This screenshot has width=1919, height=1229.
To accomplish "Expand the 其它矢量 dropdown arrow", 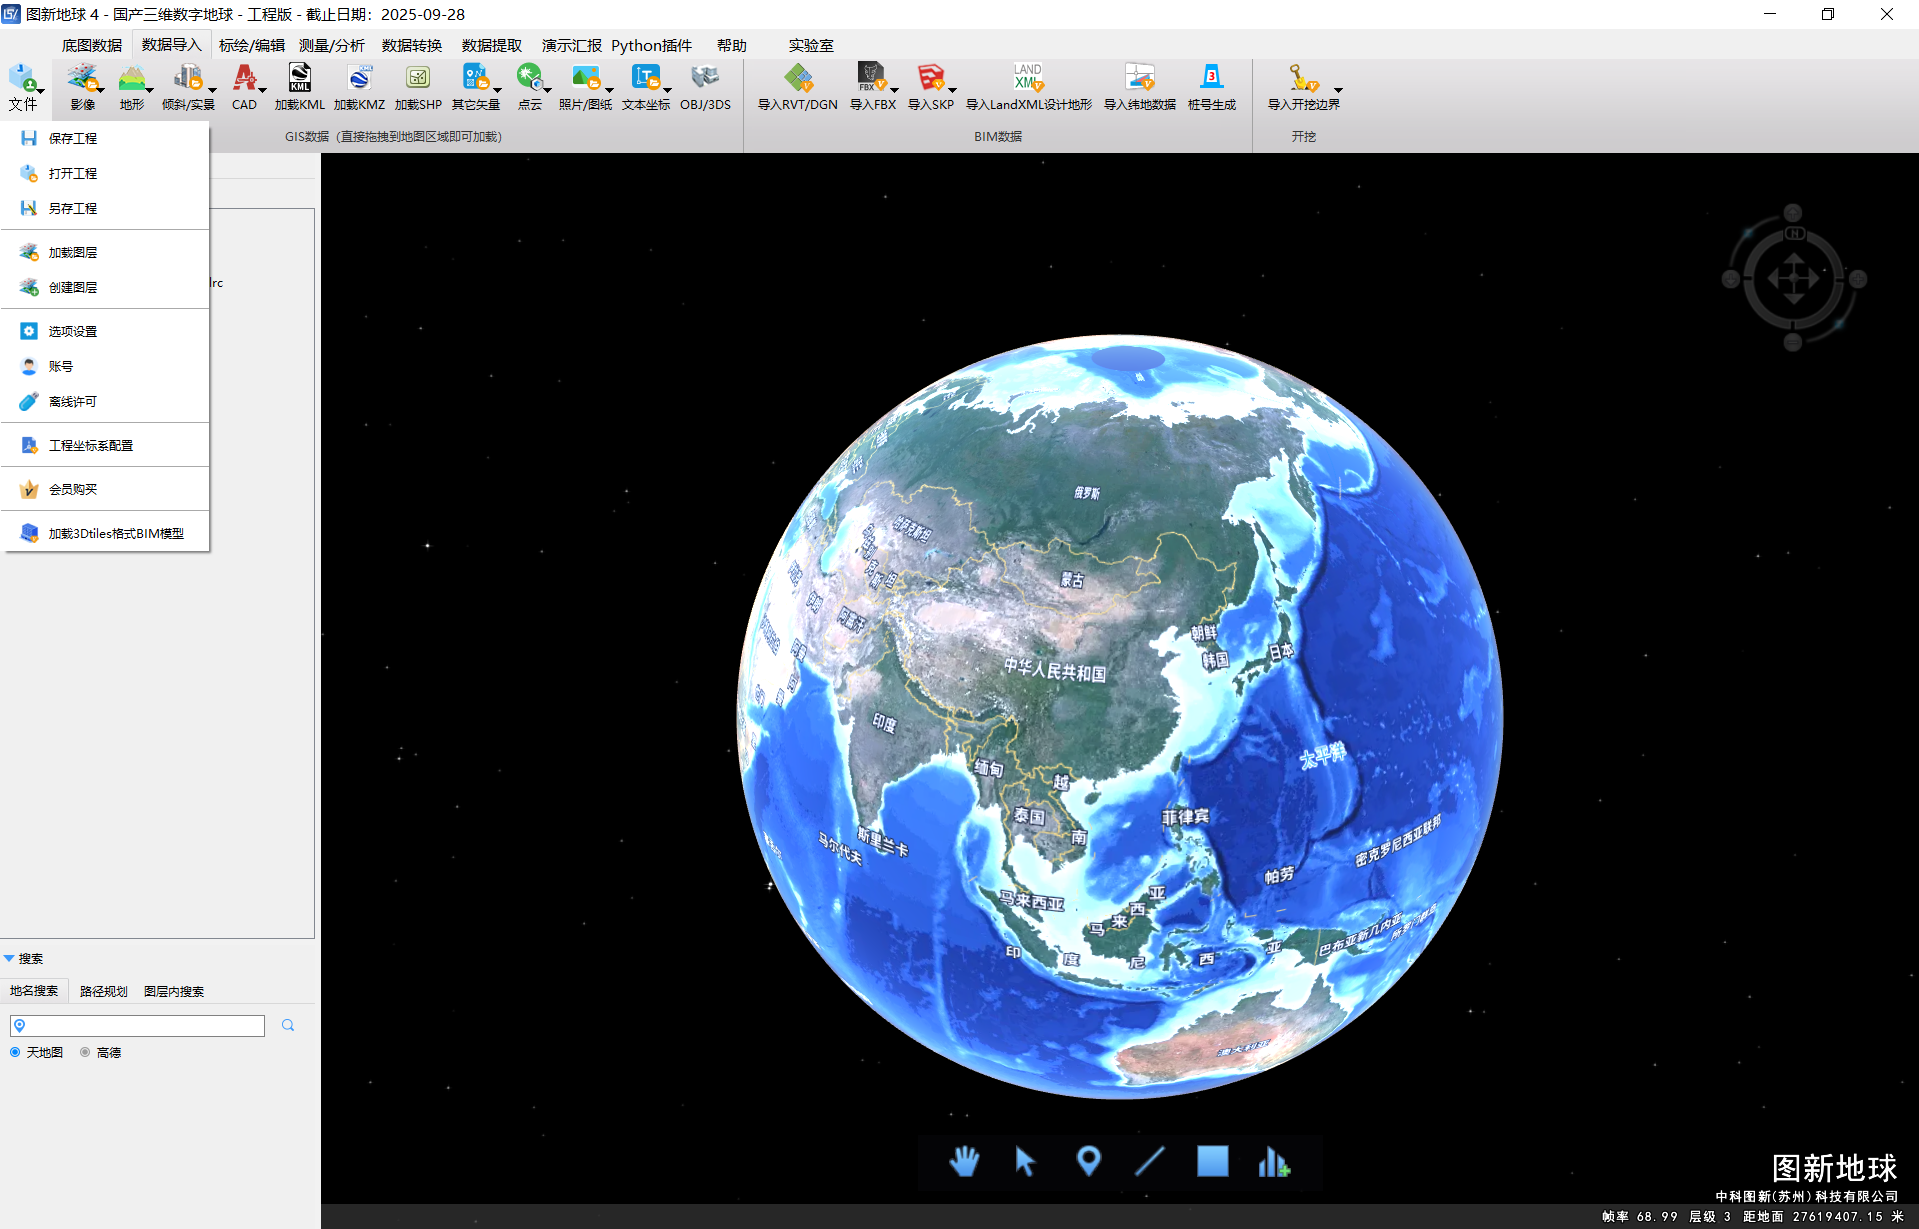I will 497,90.
